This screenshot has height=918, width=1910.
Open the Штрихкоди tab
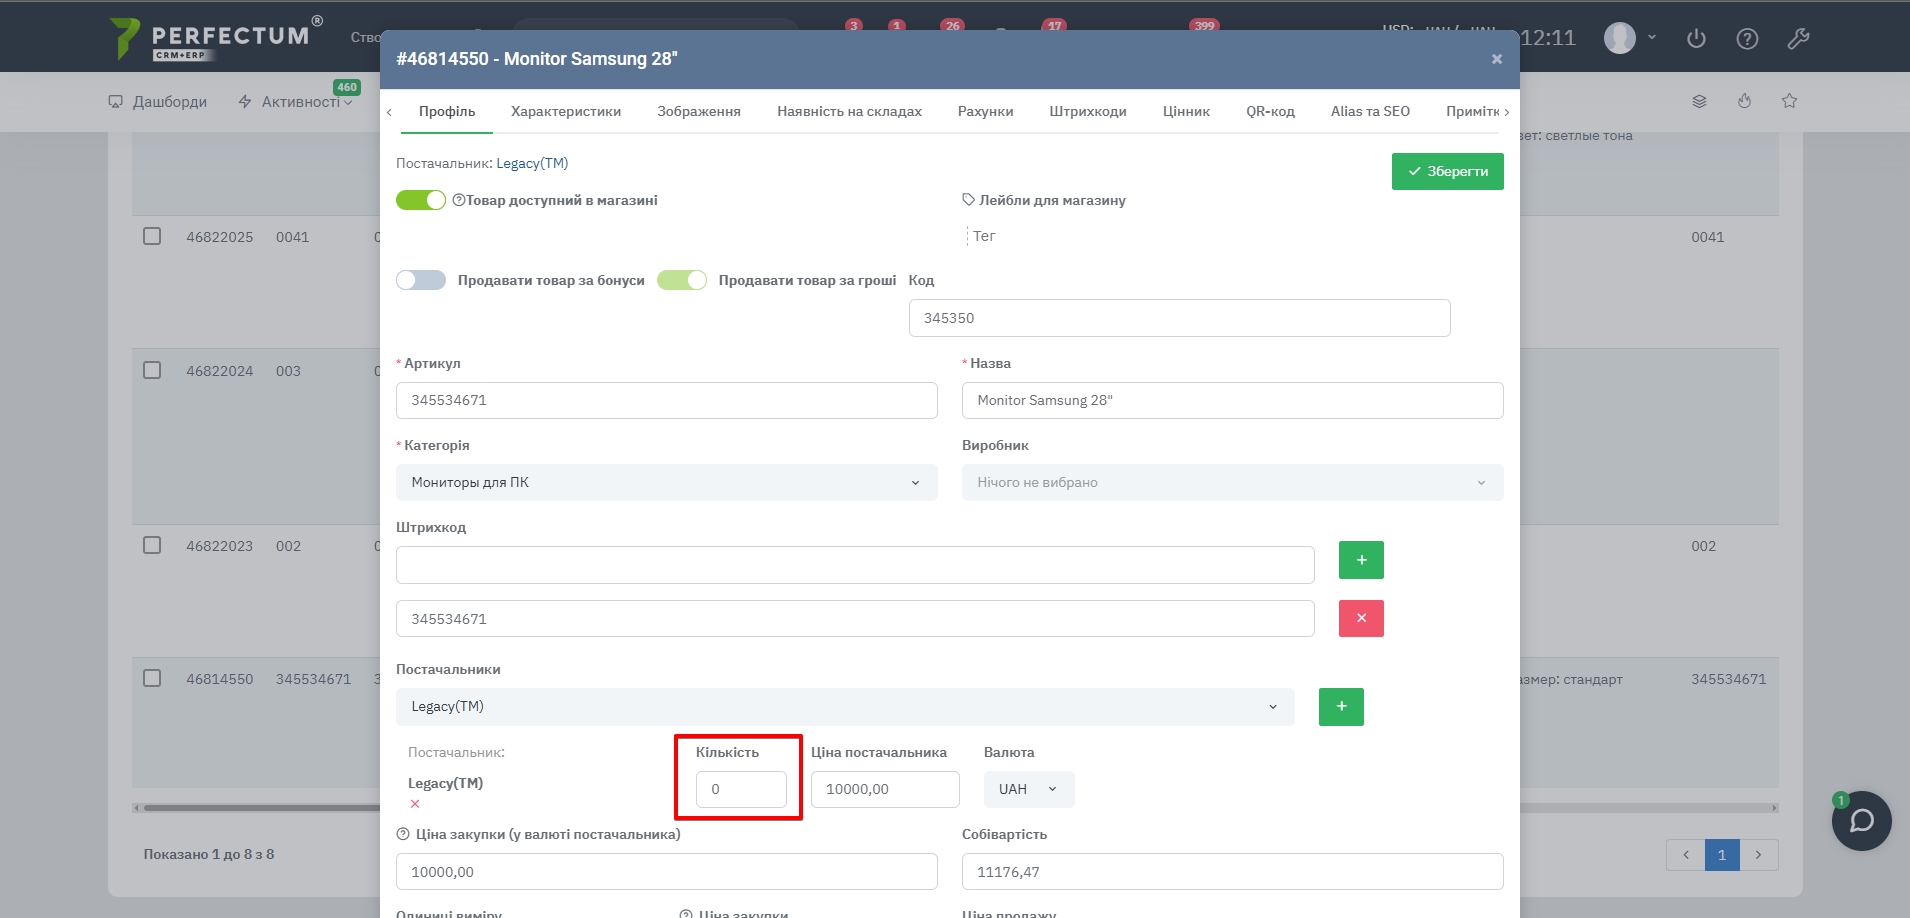pyautogui.click(x=1087, y=111)
